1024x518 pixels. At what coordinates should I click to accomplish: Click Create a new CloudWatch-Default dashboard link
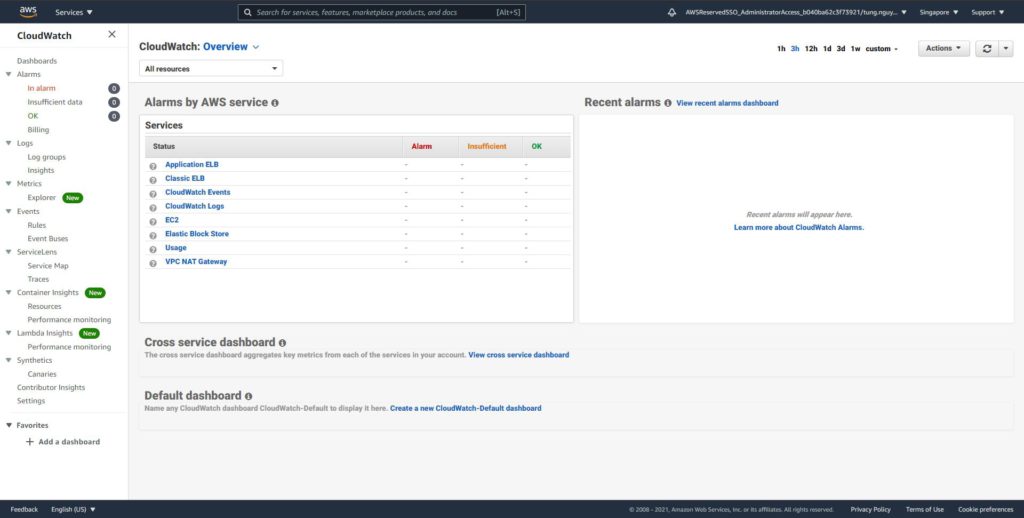(x=465, y=408)
